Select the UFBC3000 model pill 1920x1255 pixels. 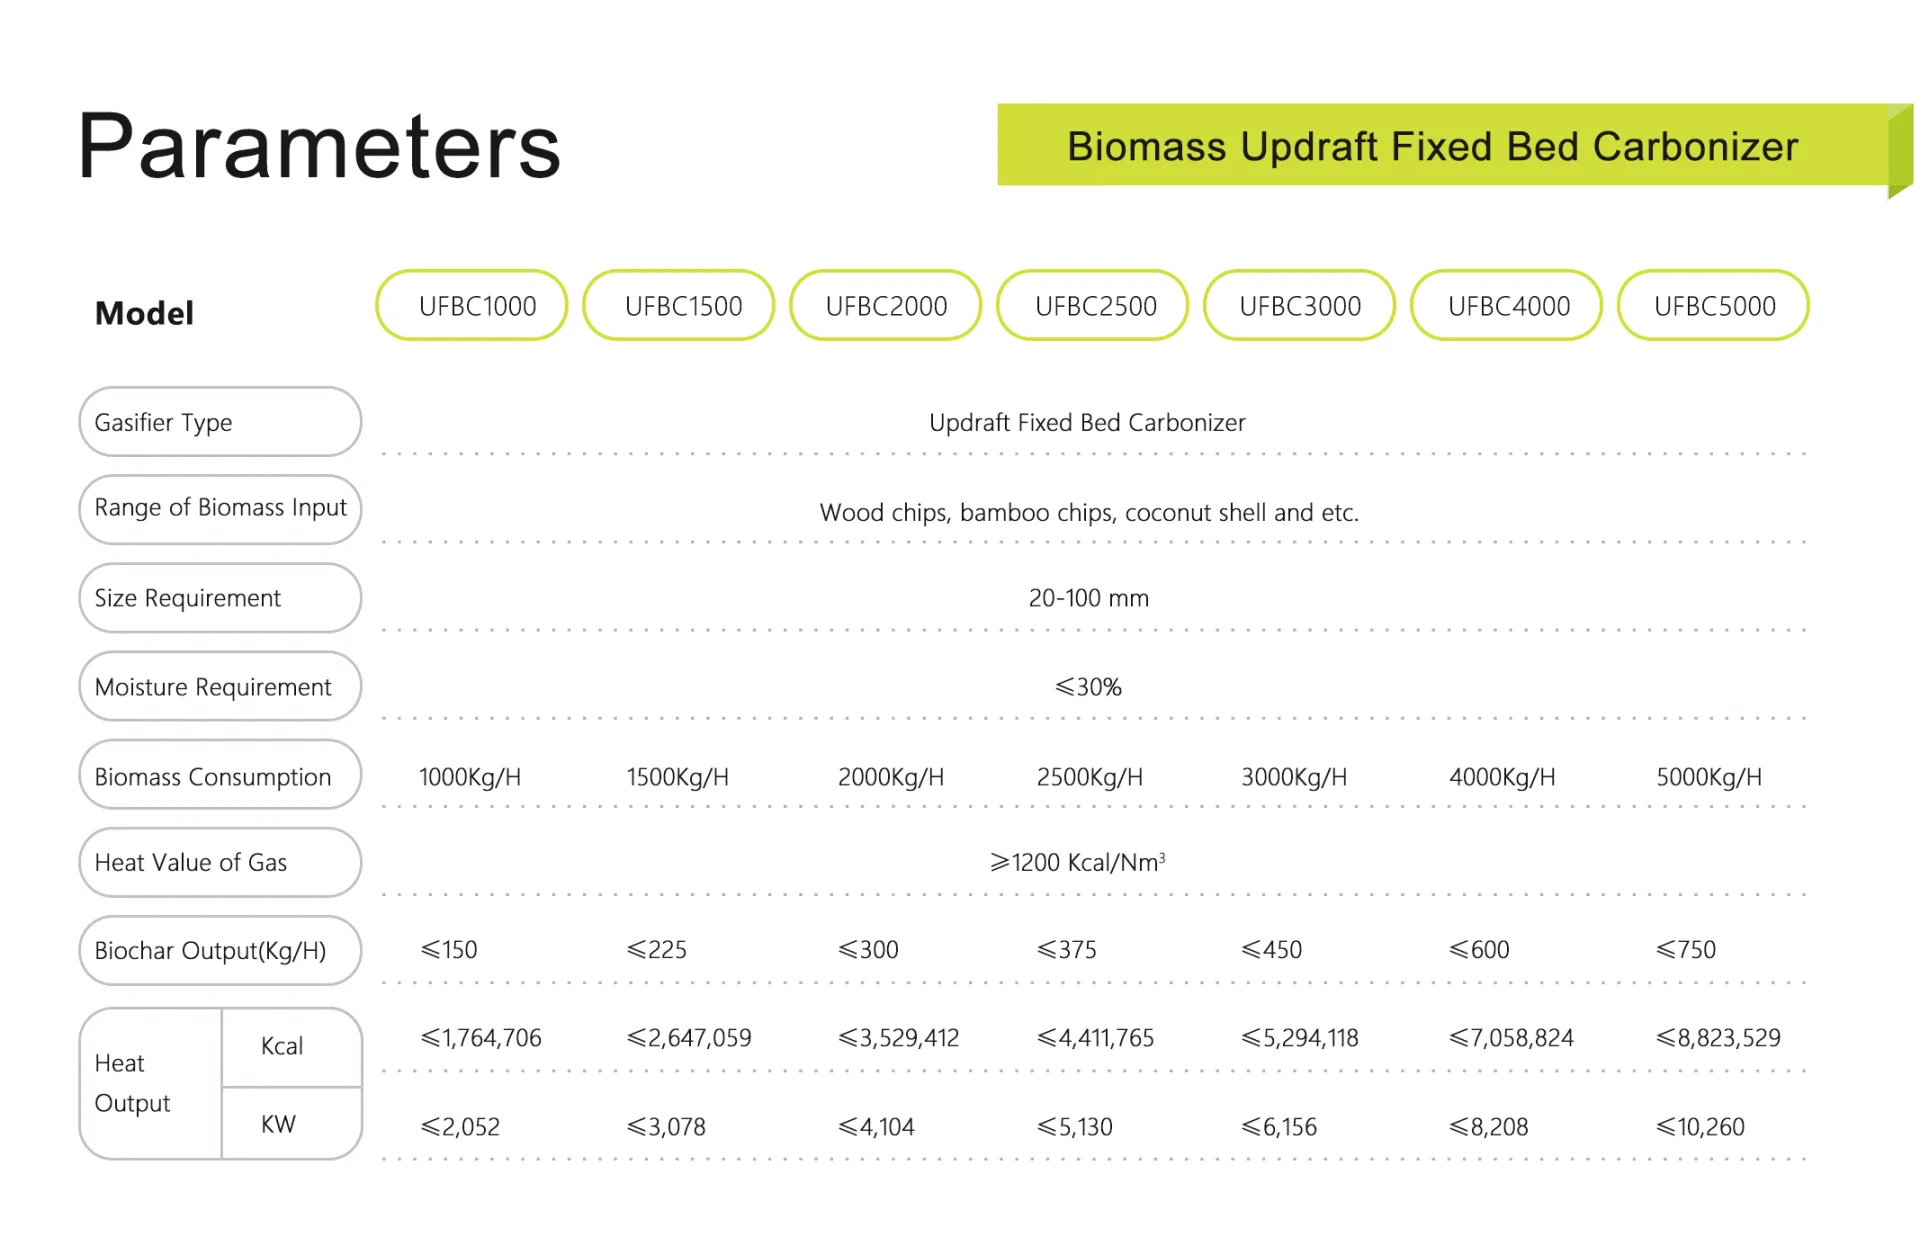1299,306
